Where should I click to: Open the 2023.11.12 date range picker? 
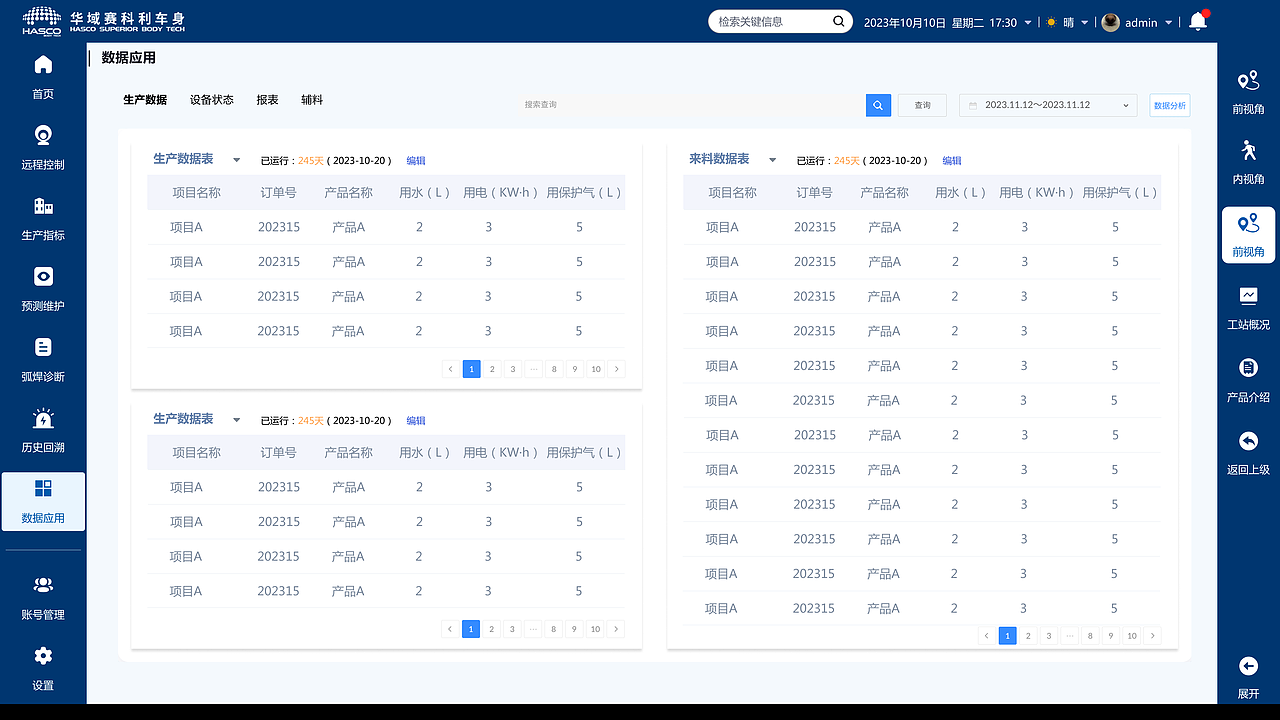[1048, 105]
